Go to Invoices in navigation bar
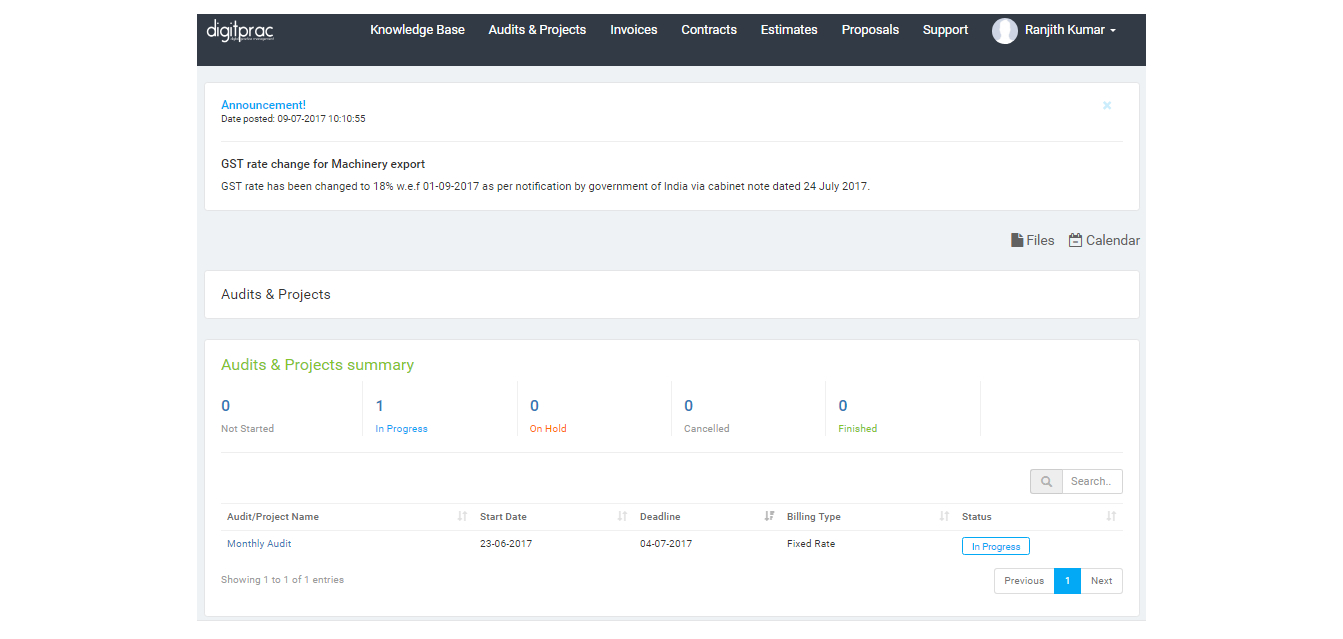 pyautogui.click(x=634, y=30)
